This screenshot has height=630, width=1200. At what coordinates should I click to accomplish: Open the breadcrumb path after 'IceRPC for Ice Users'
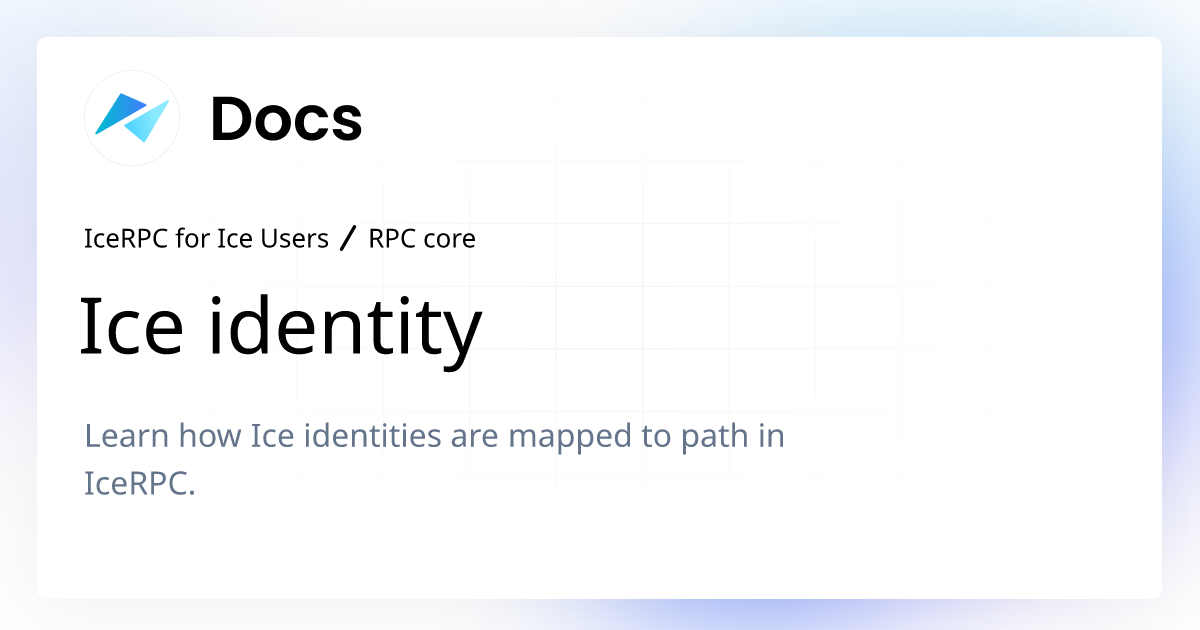pos(422,238)
